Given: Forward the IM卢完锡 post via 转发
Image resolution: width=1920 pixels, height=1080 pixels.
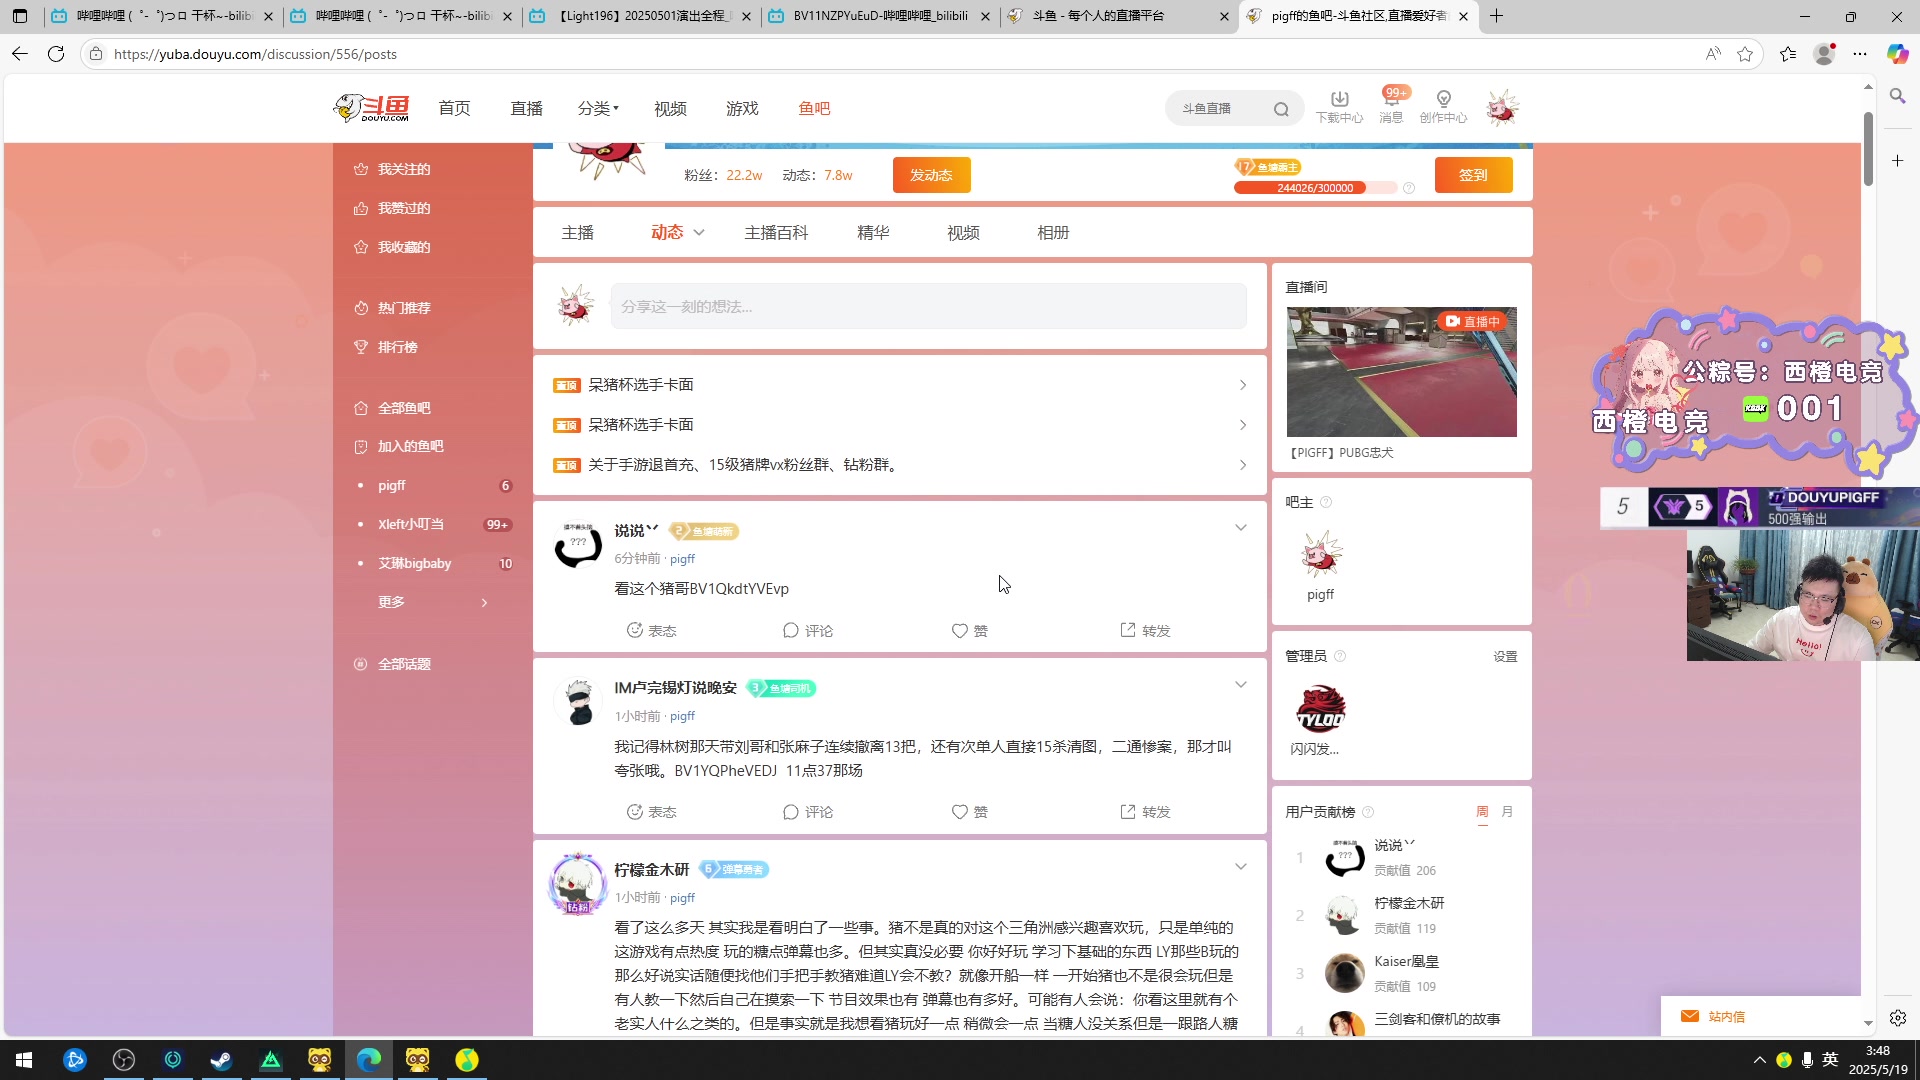Looking at the screenshot, I should (x=1145, y=811).
